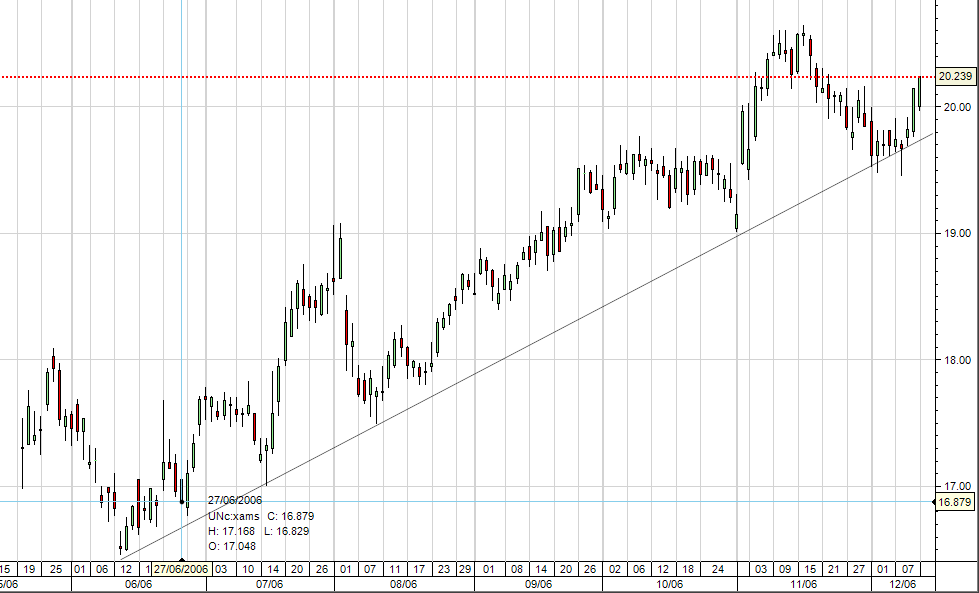Viewport: 979px width, 593px height.
Task: Click the 18.00 price axis label
Action: (x=957, y=360)
